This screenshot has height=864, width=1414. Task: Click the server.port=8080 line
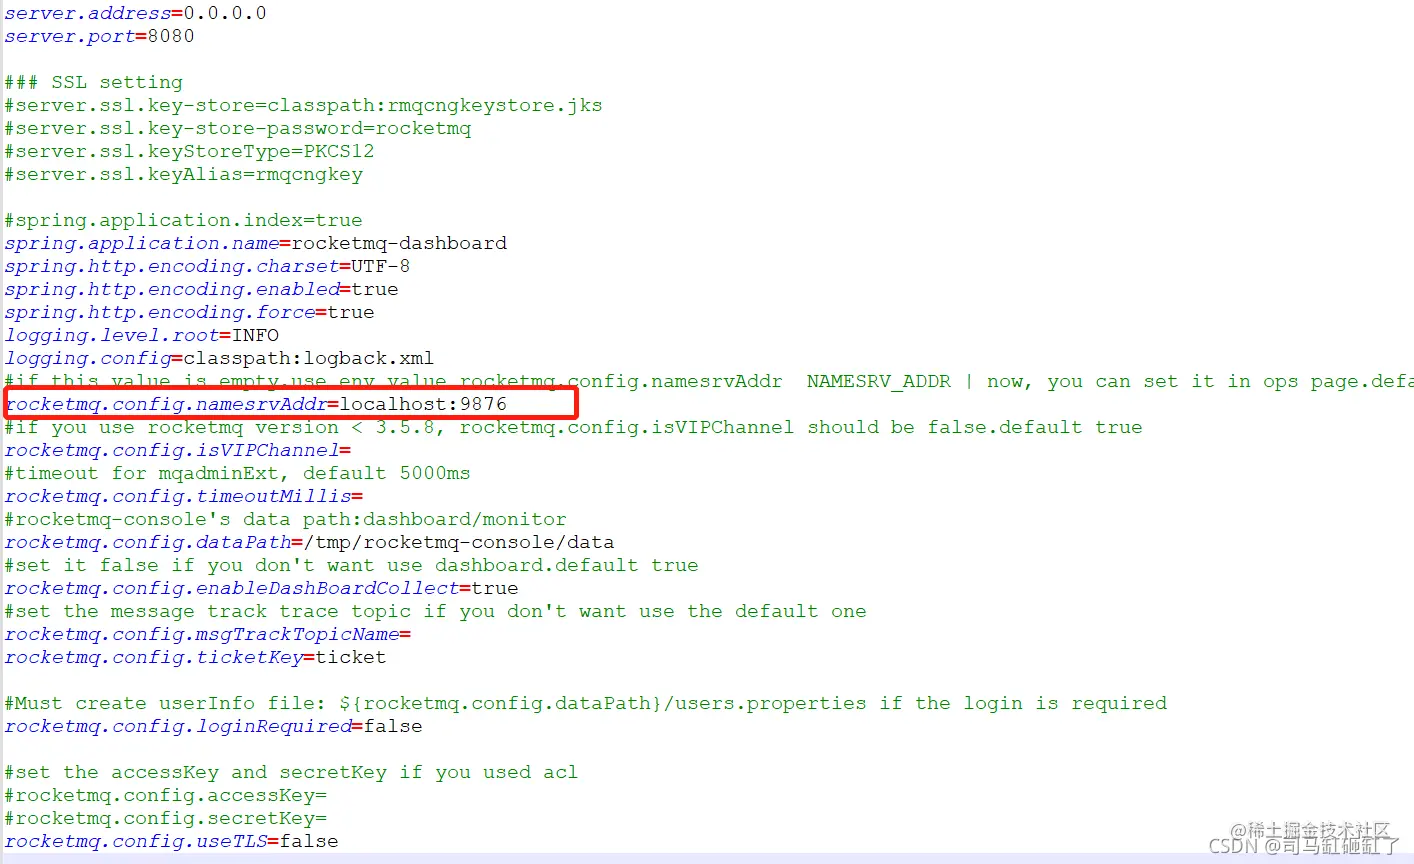99,36
